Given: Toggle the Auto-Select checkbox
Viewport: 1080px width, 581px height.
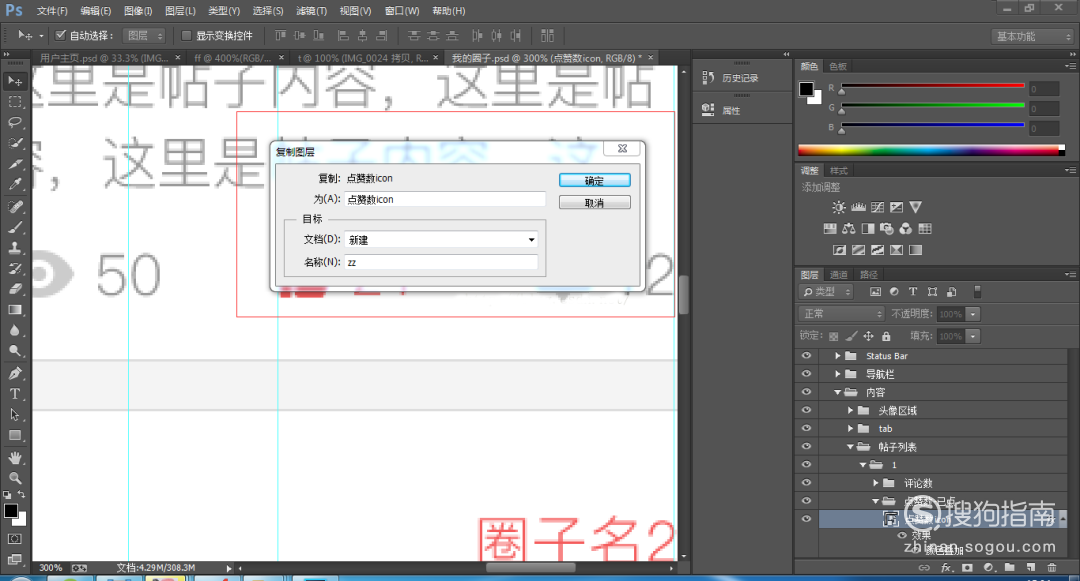Looking at the screenshot, I should tap(60, 35).
